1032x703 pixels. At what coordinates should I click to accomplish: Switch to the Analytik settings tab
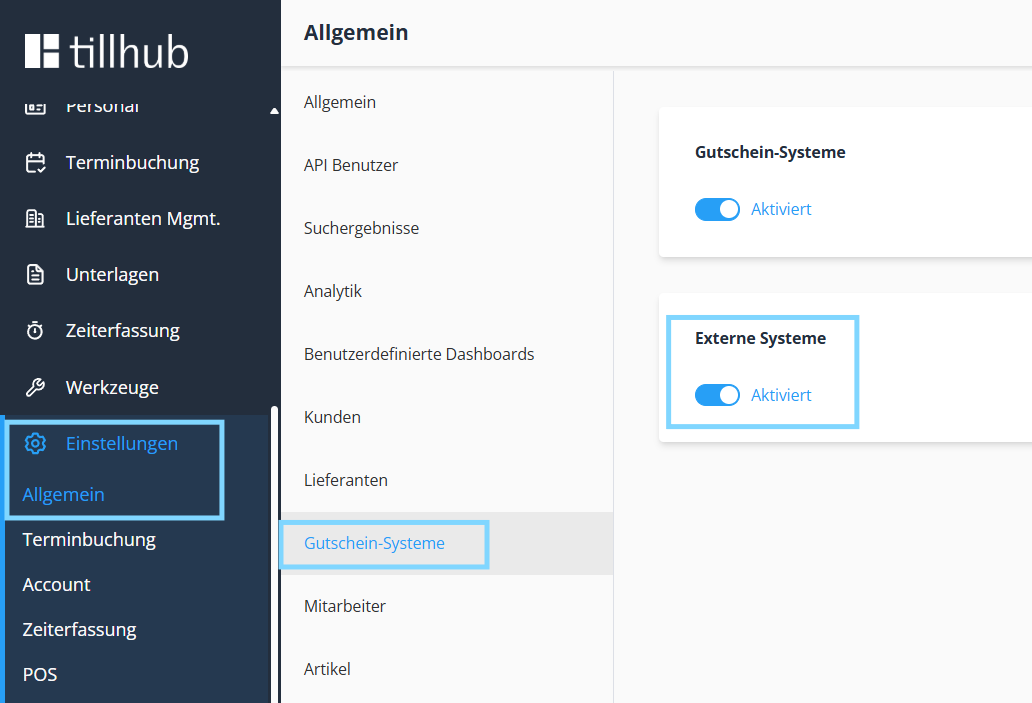333,291
